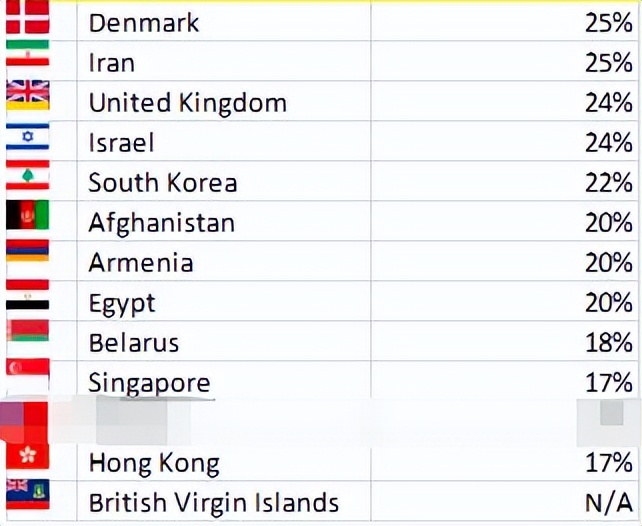
Task: Select the Afghanistan name cell
Action: (x=161, y=223)
